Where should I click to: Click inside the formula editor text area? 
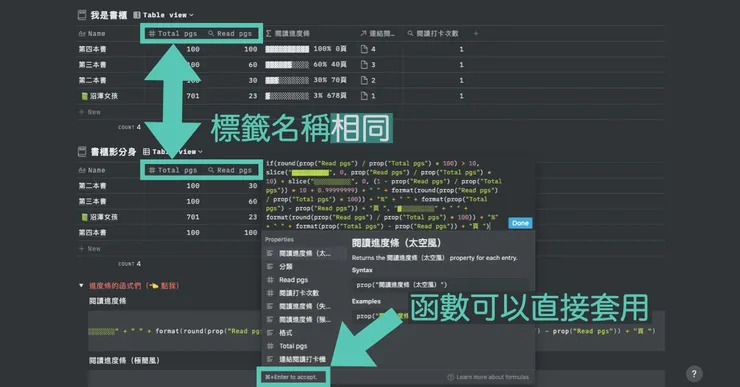[x=384, y=194]
